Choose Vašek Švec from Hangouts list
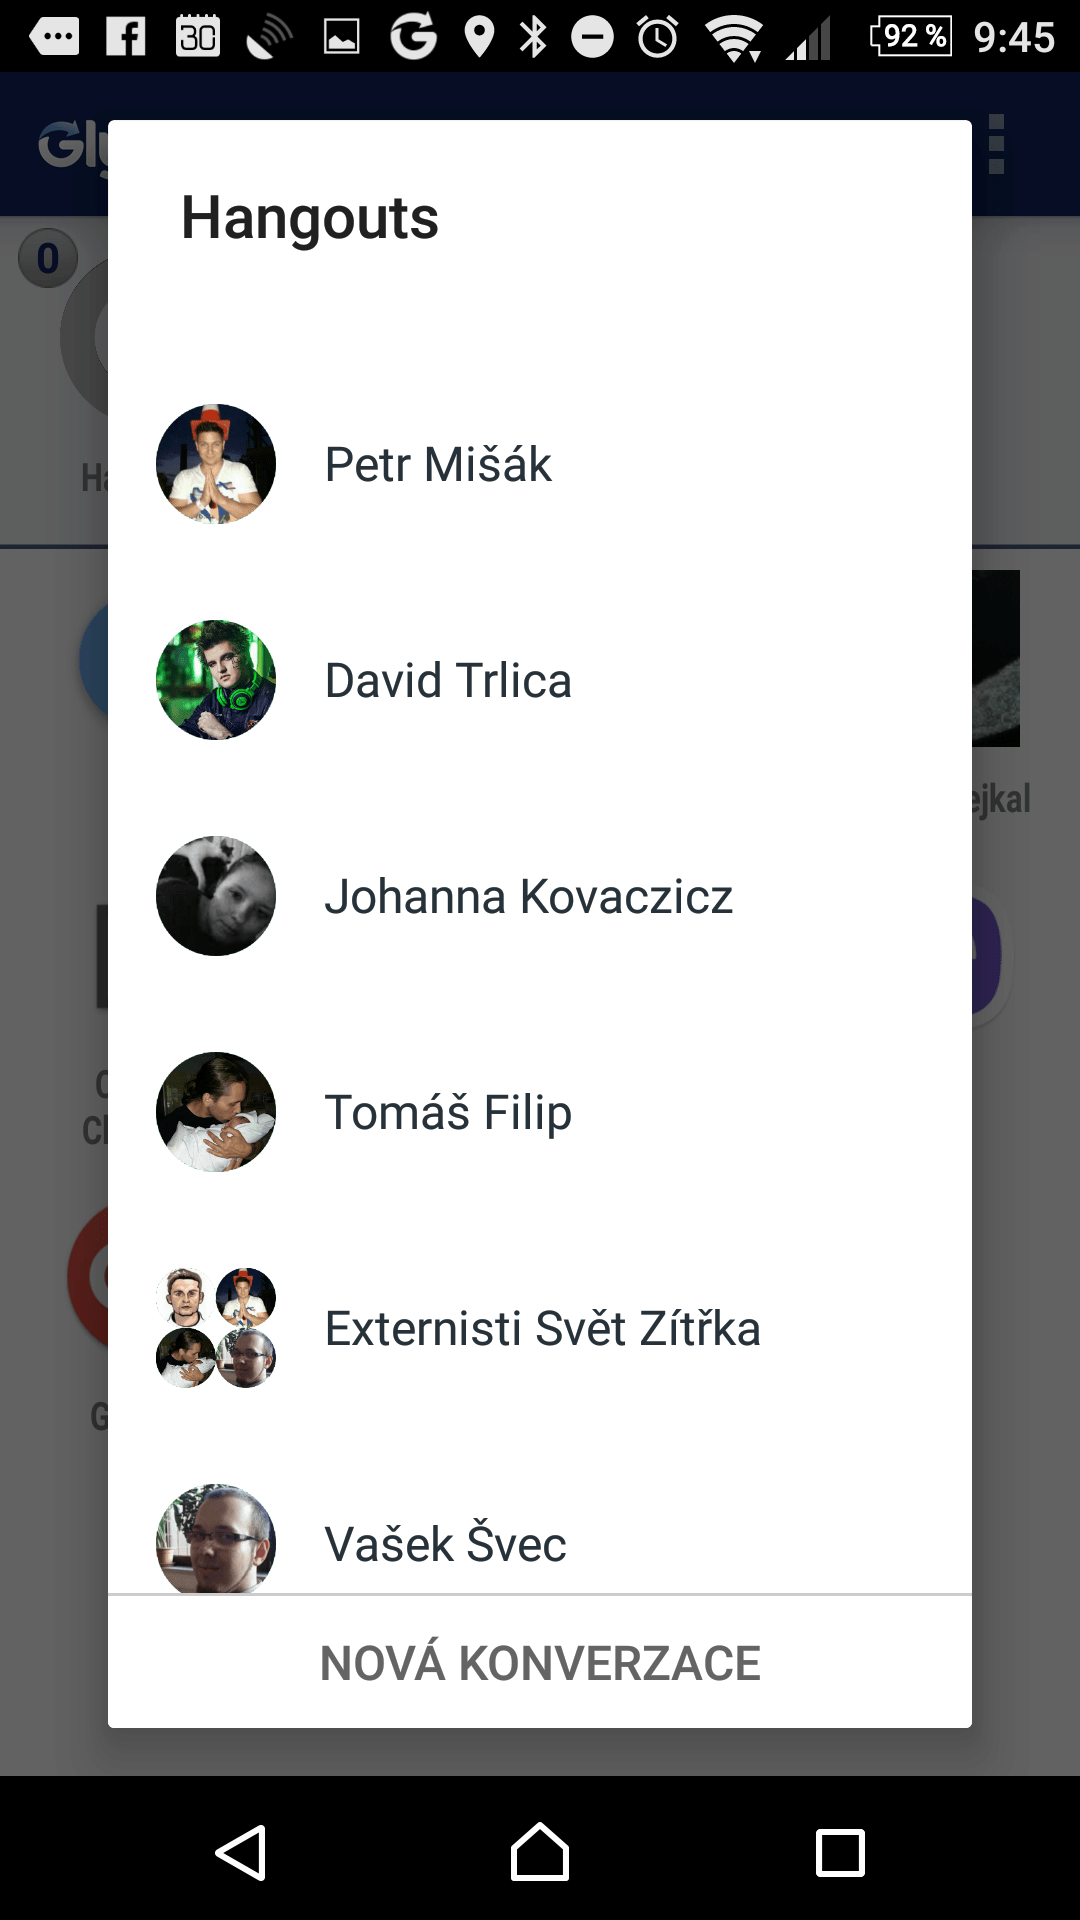This screenshot has height=1920, width=1080. (x=540, y=1515)
